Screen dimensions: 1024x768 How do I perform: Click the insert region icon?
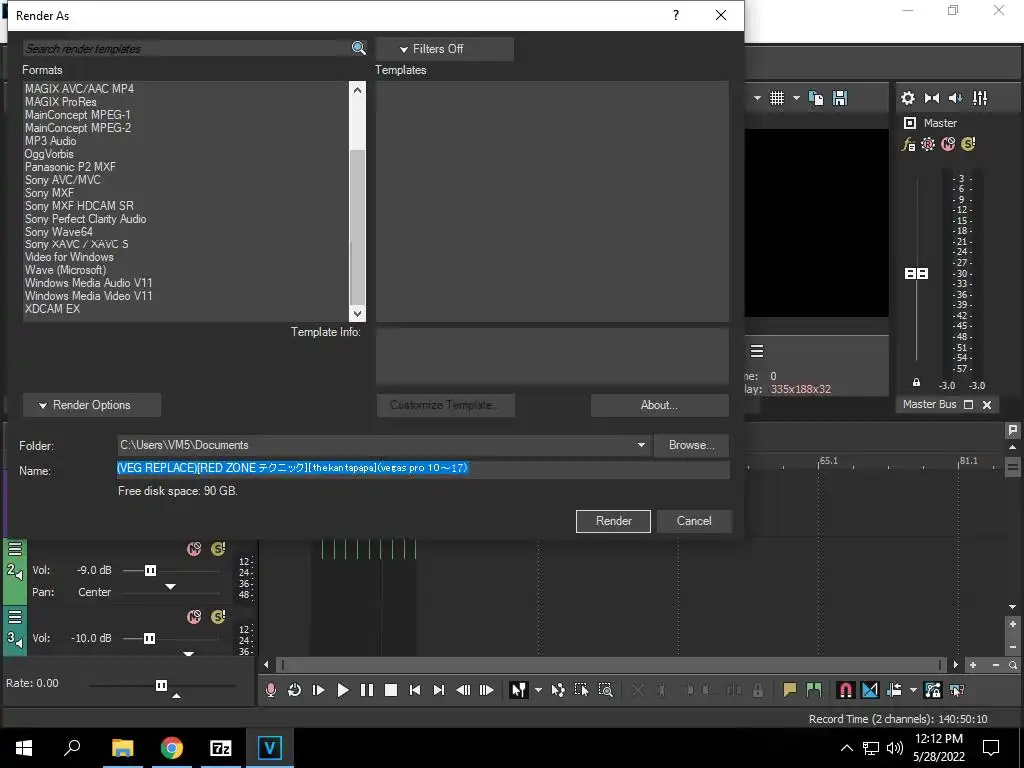pos(814,690)
